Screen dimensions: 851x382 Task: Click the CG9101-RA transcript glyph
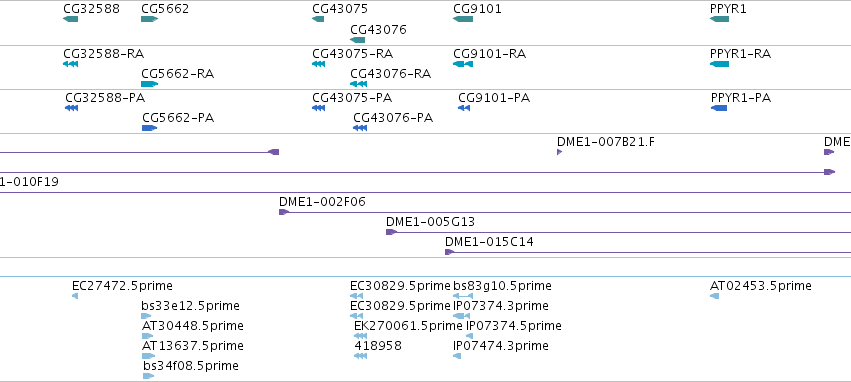pos(462,64)
